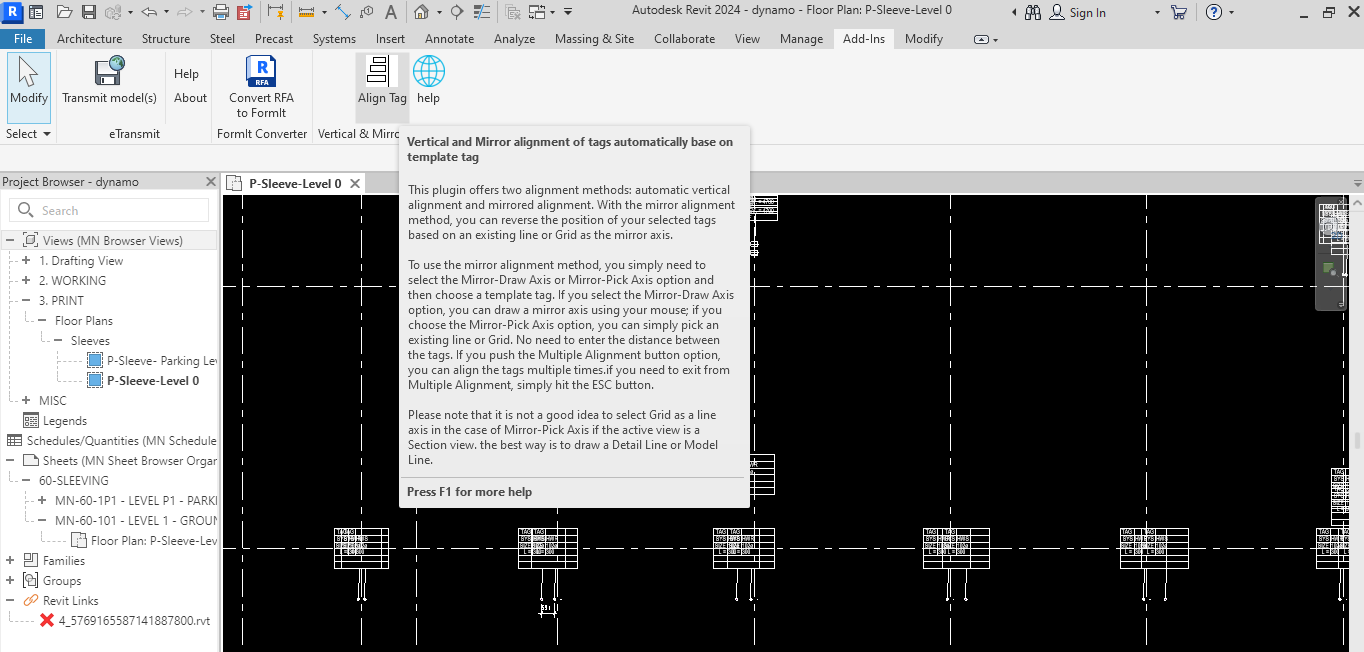Screen dimensions: 1364x652
Task: Expand the 2. WORKING node
Action: pos(26,281)
